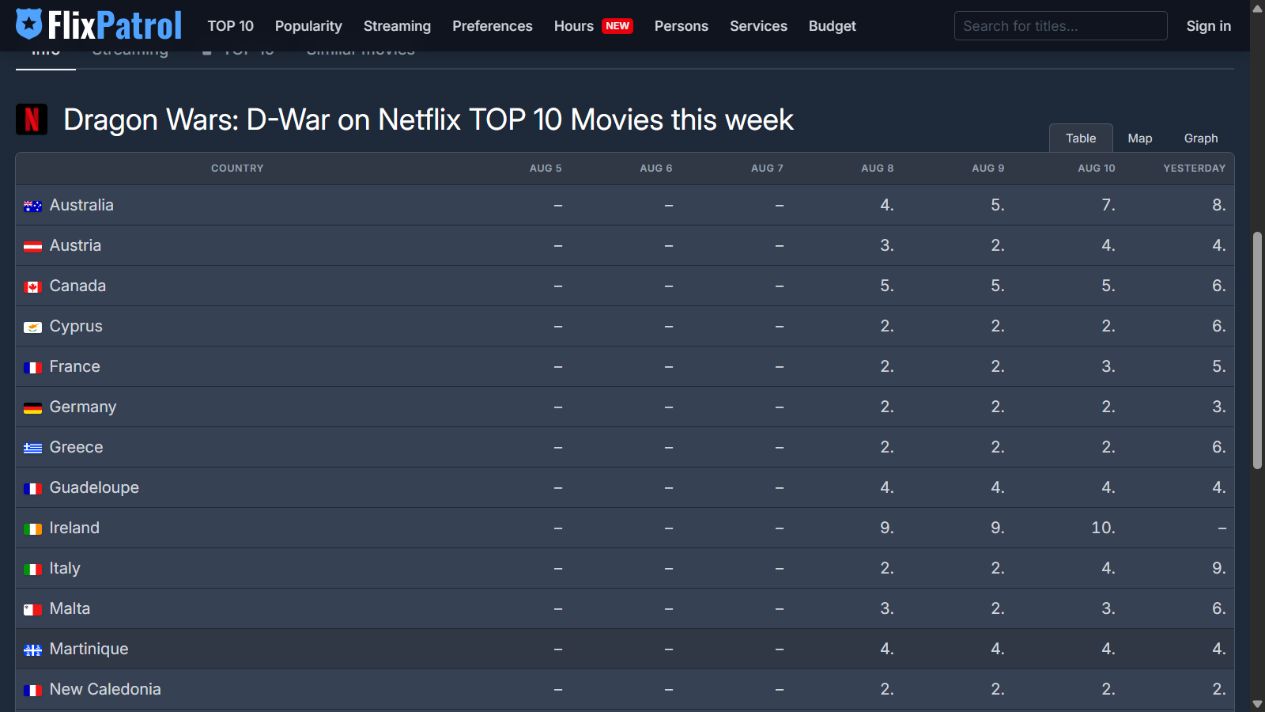The image size is (1265, 712).
Task: Click Australia's AUG 10 rank value 7.
Action: coord(1108,205)
